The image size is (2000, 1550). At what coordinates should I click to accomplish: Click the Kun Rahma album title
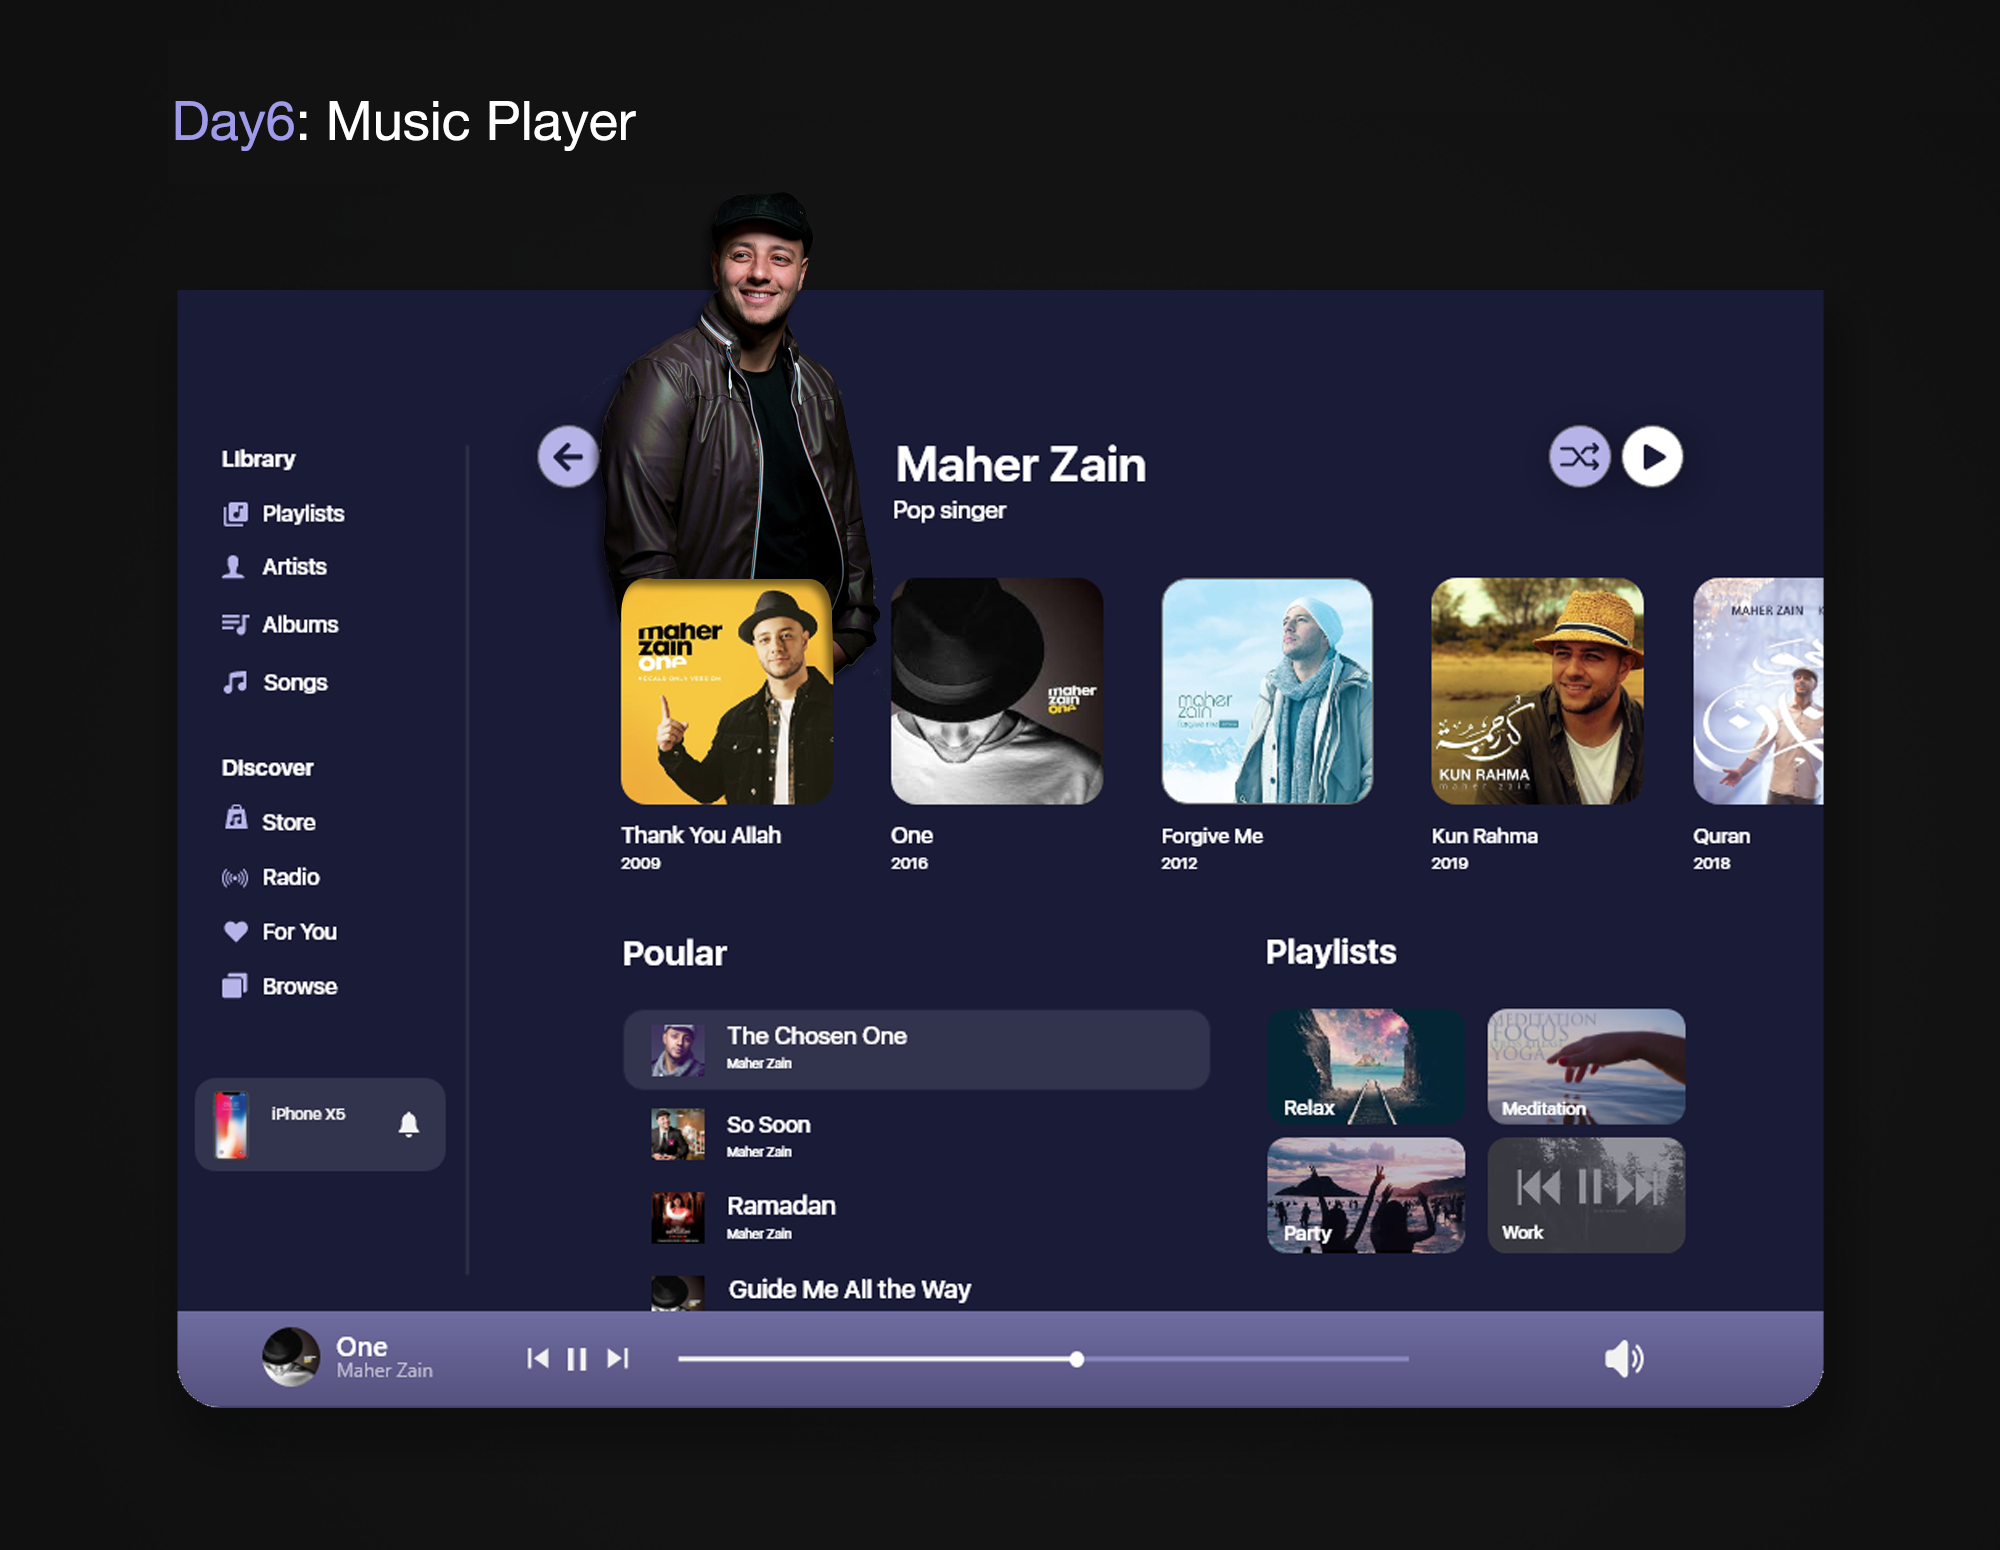coord(1484,836)
